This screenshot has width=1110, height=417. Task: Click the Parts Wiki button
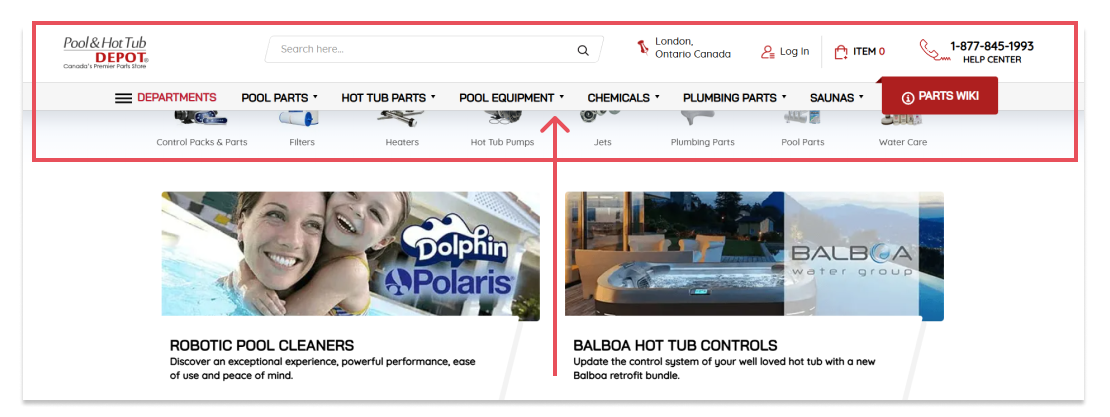[x=939, y=96]
